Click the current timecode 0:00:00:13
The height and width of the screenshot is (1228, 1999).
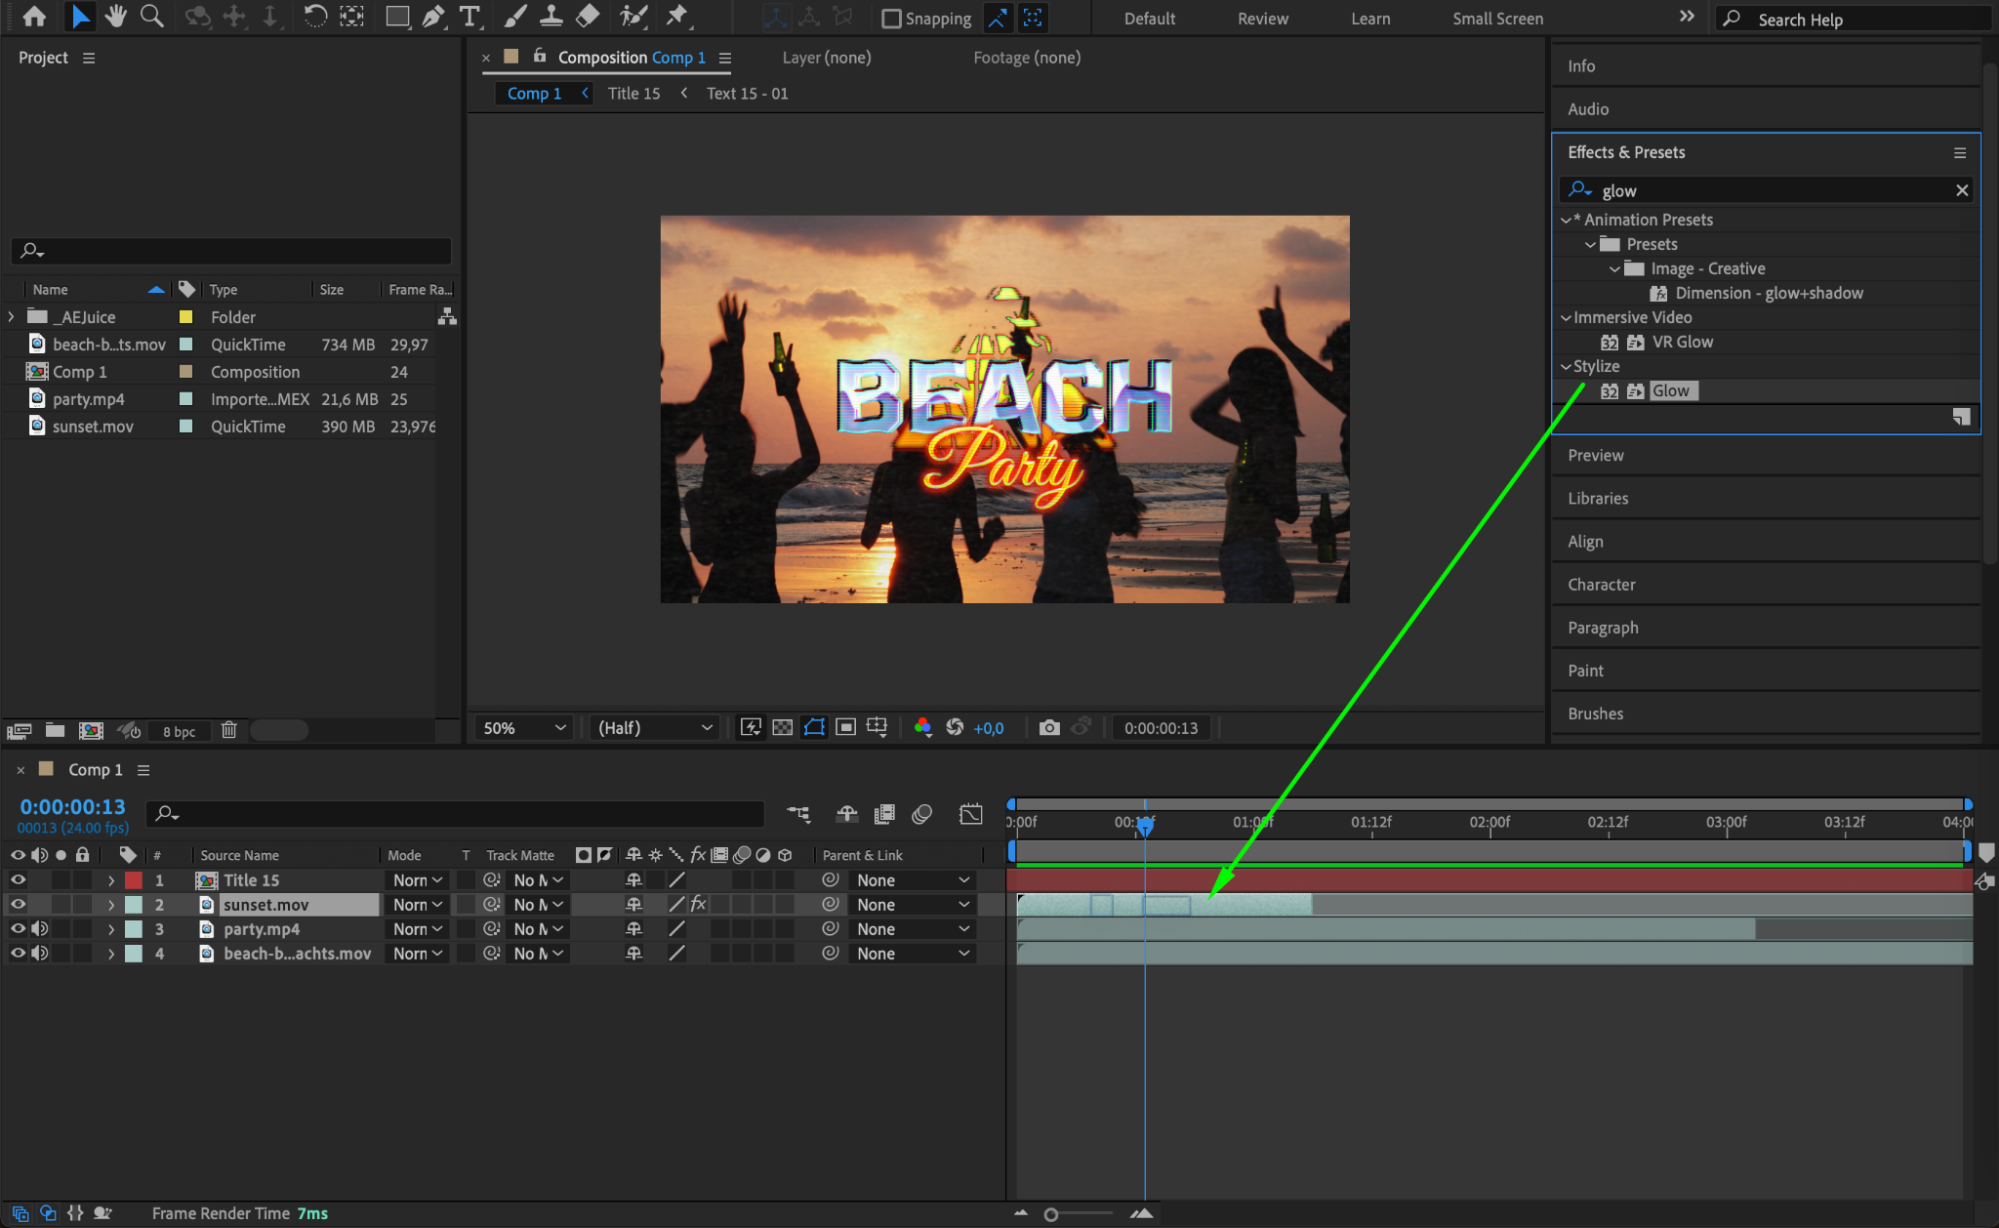(x=73, y=806)
